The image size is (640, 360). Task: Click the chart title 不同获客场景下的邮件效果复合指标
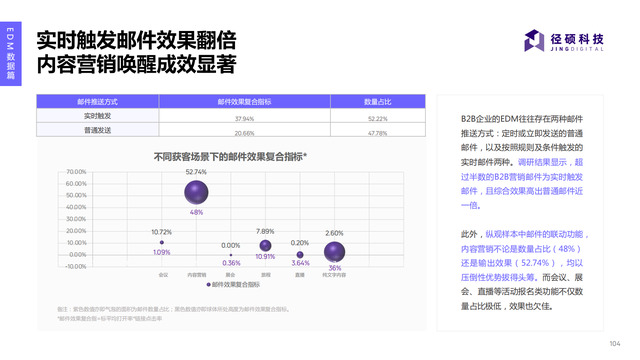(230, 157)
